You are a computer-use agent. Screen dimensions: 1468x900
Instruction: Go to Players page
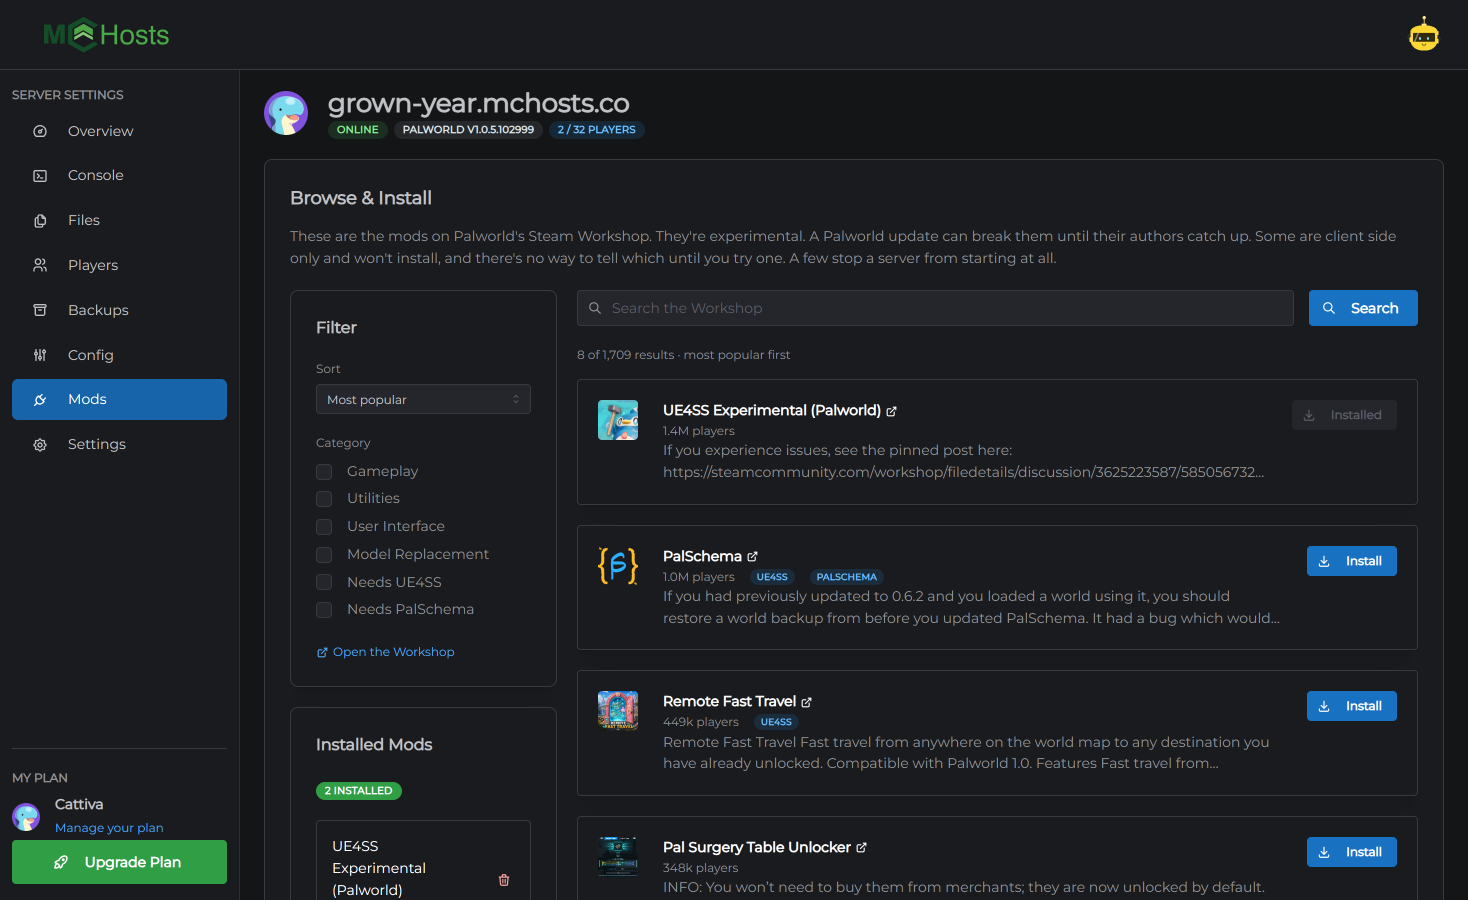(119, 265)
